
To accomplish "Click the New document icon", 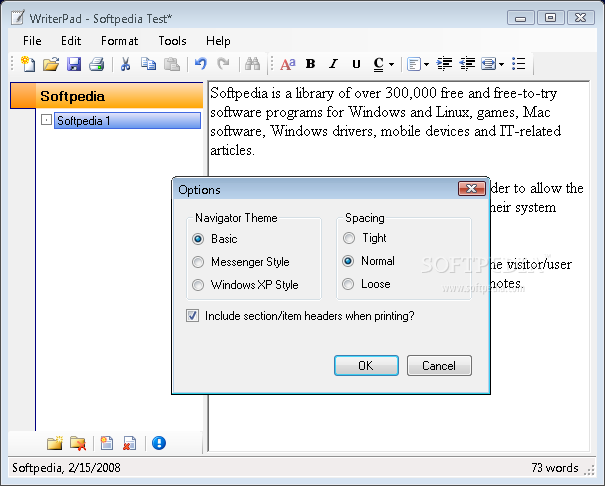I will coord(28,64).
